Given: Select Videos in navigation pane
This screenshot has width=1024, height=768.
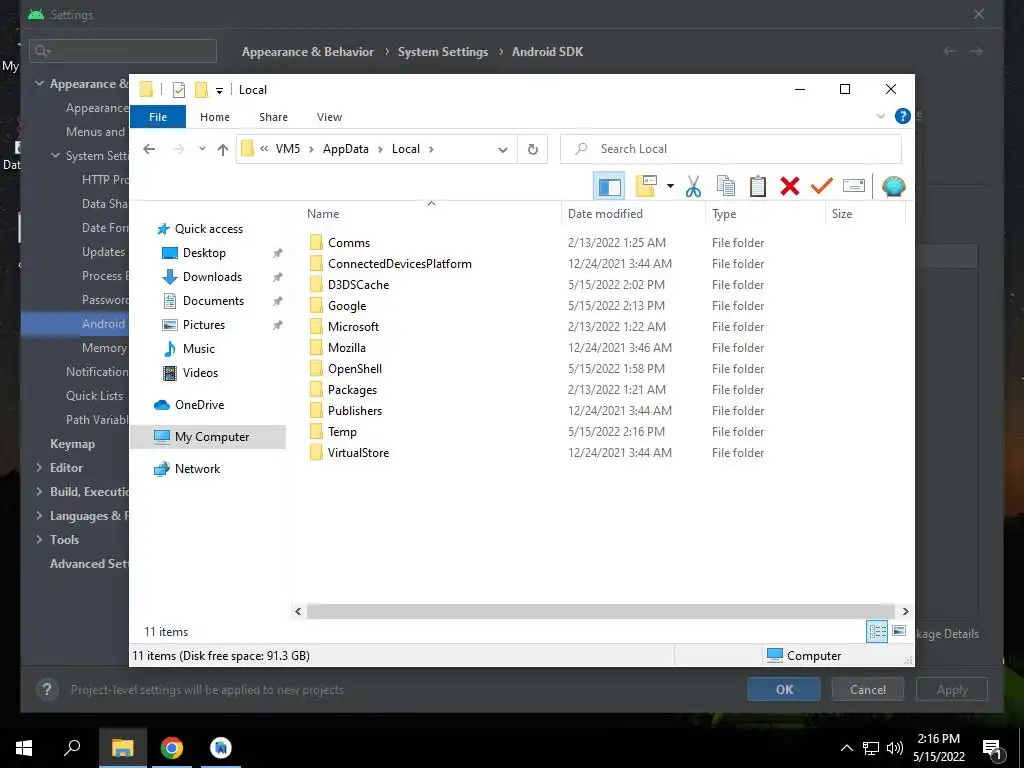Looking at the screenshot, I should click(200, 373).
